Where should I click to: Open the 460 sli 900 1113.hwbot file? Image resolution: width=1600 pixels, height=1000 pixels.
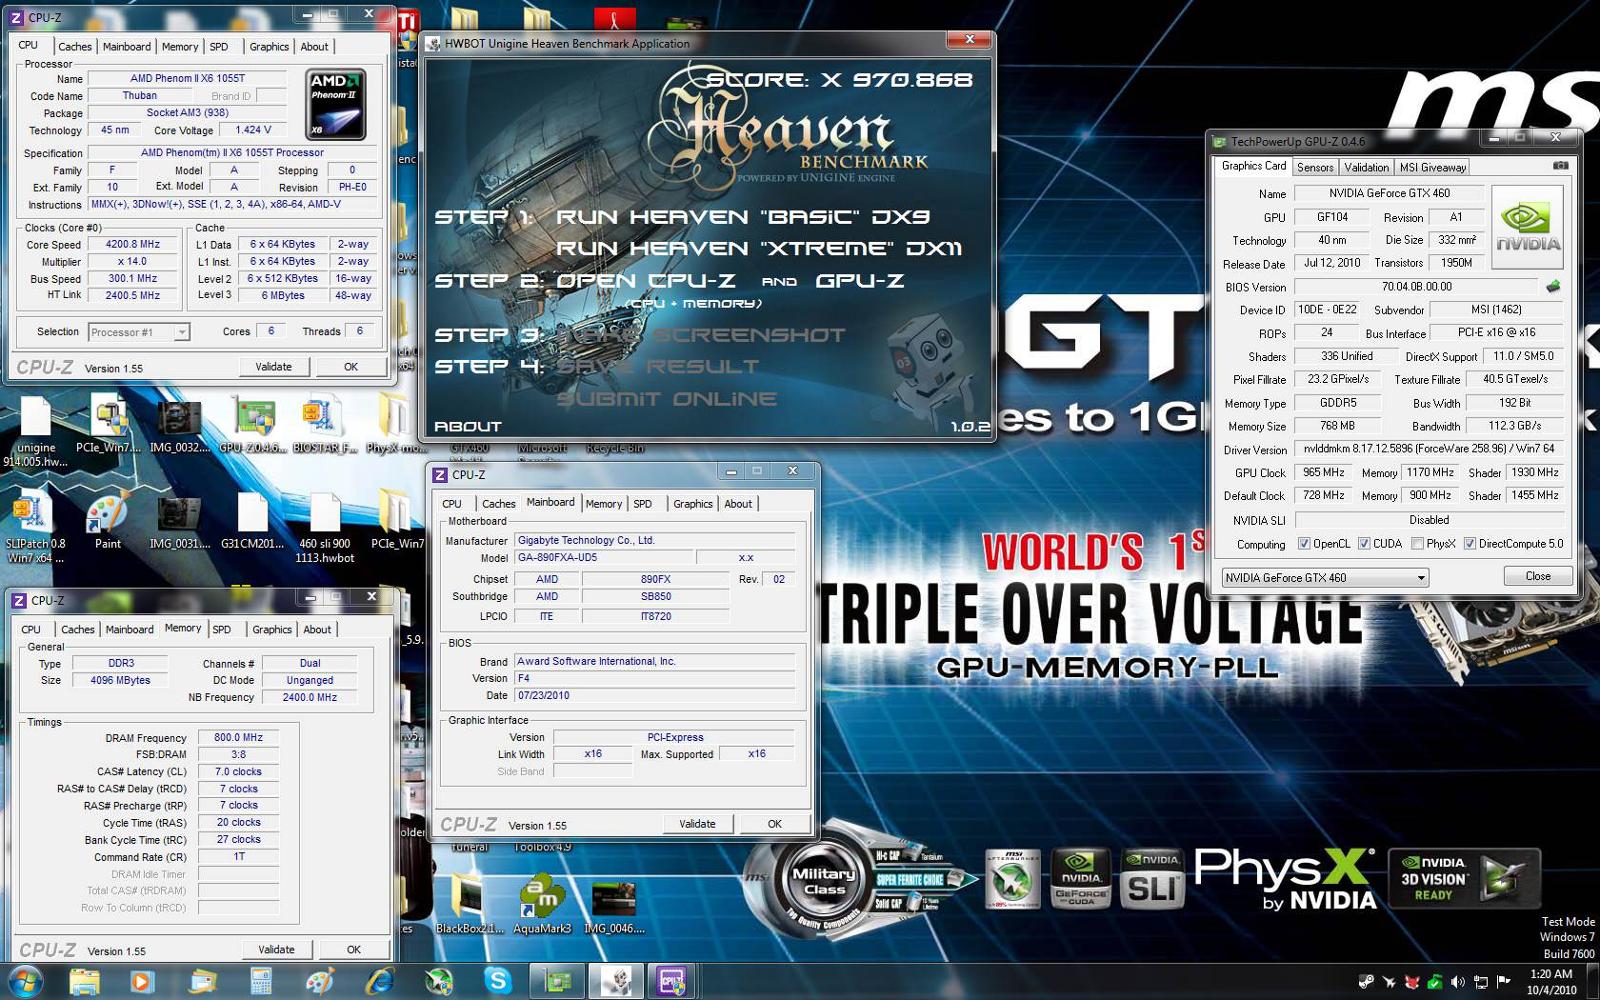(324, 530)
